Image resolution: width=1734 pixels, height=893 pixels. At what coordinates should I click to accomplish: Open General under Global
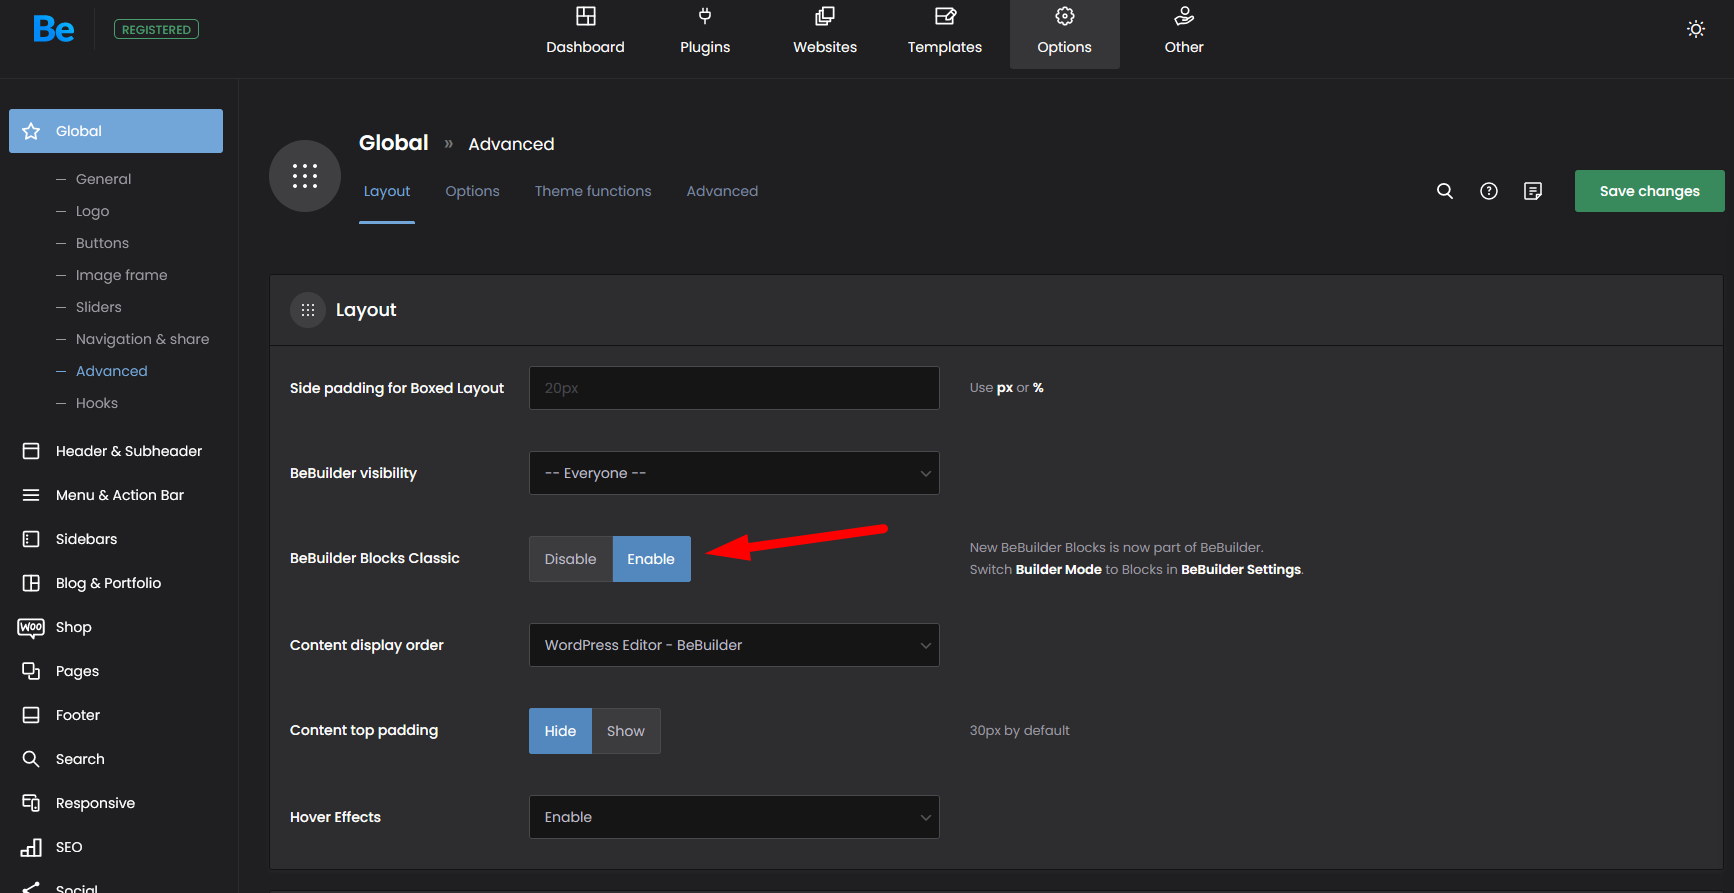(x=103, y=179)
